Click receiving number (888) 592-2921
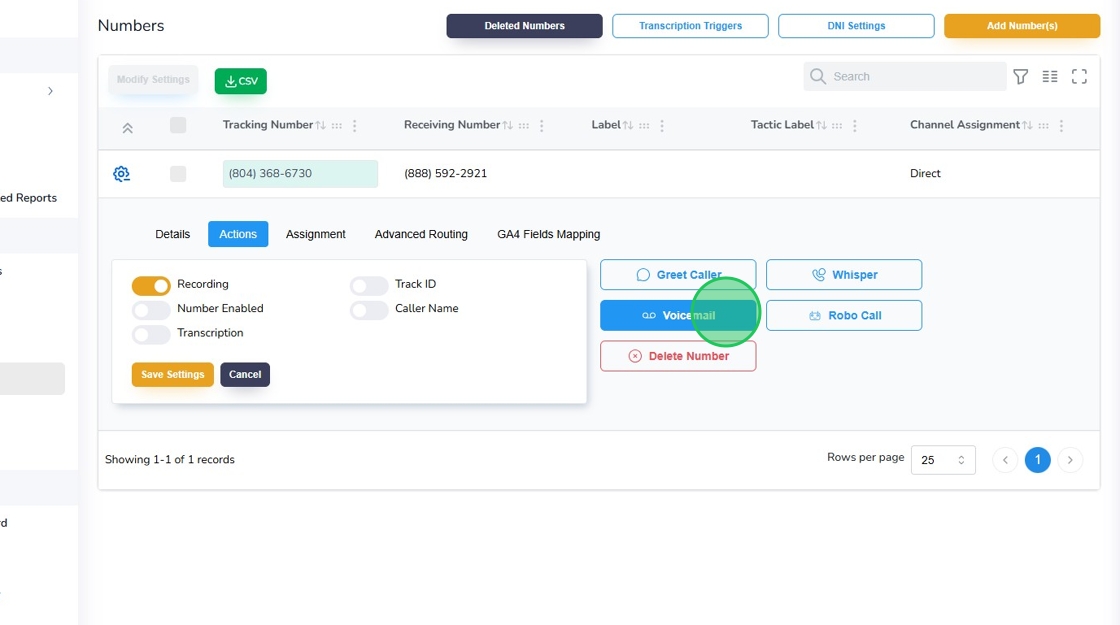The image size is (1120, 625). [446, 174]
